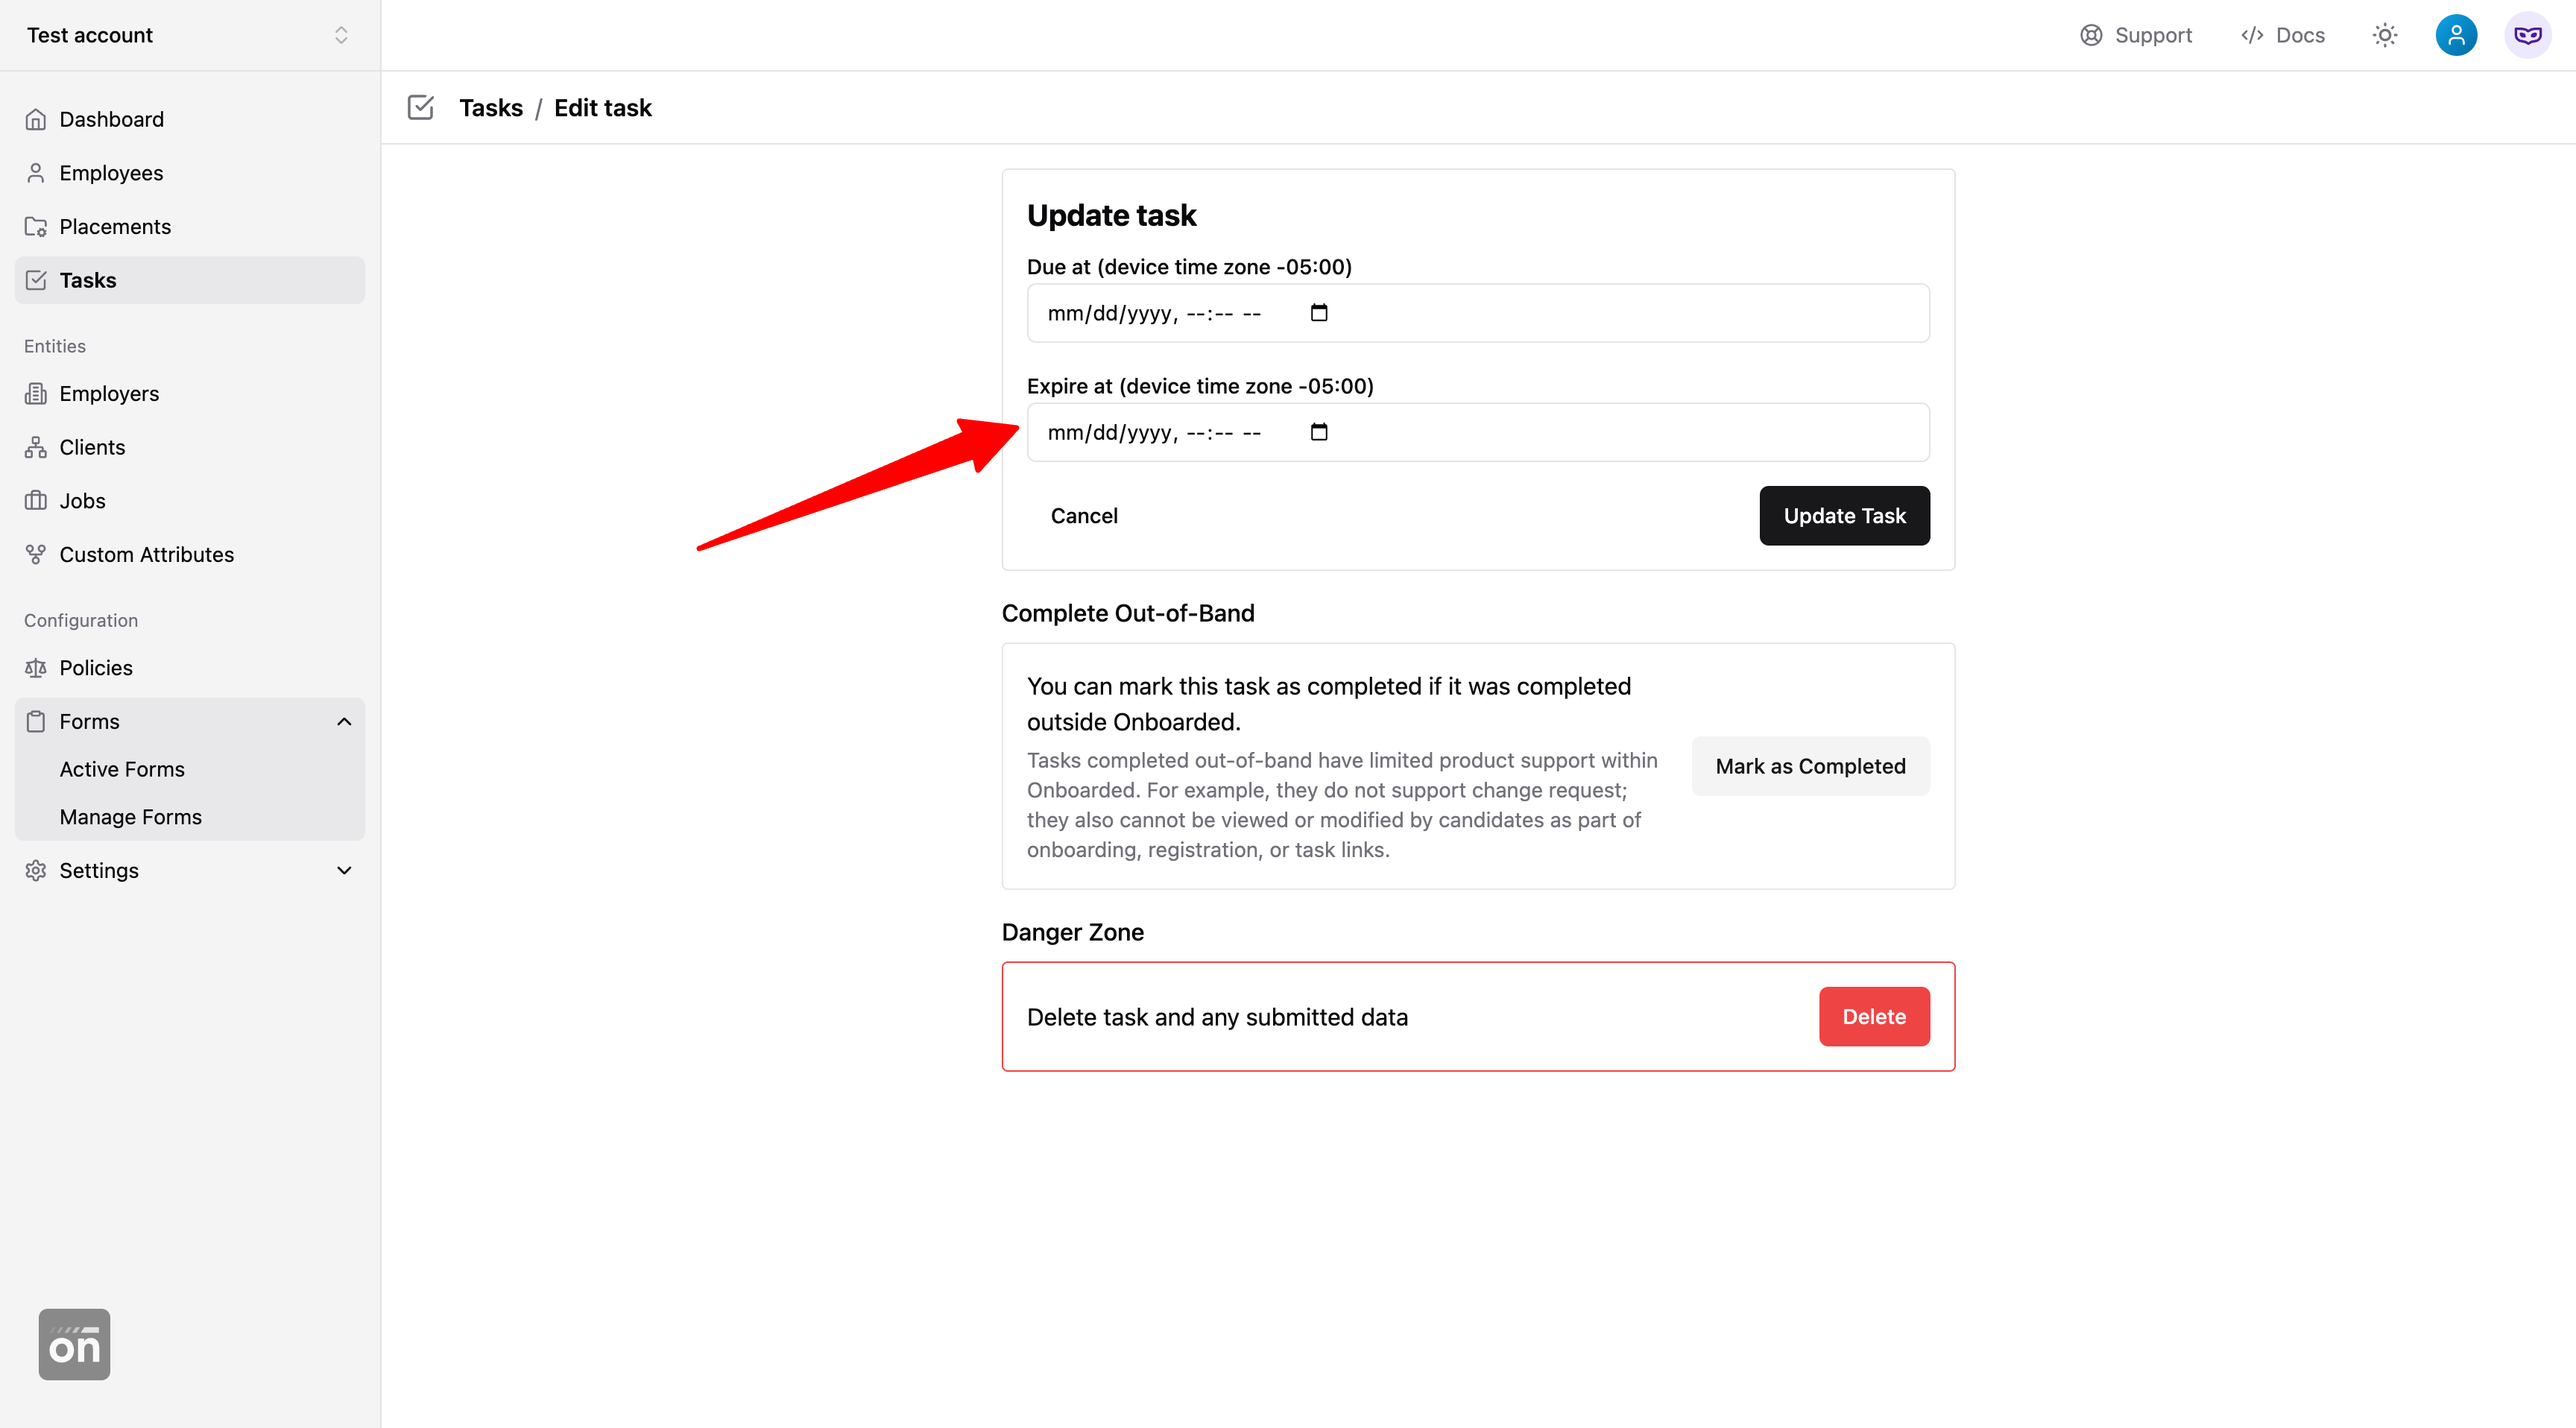
Task: Open the blue user profile avatar
Action: pyautogui.click(x=2455, y=36)
